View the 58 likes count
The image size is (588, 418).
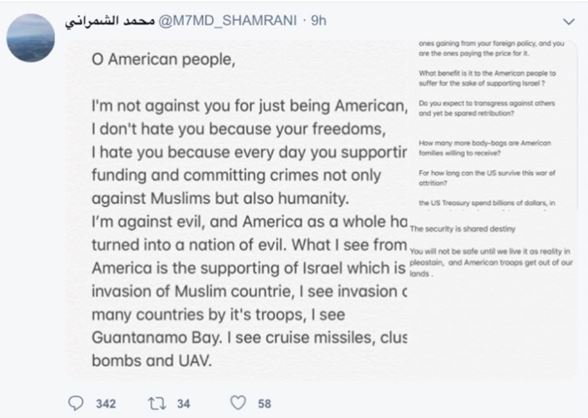(x=264, y=404)
